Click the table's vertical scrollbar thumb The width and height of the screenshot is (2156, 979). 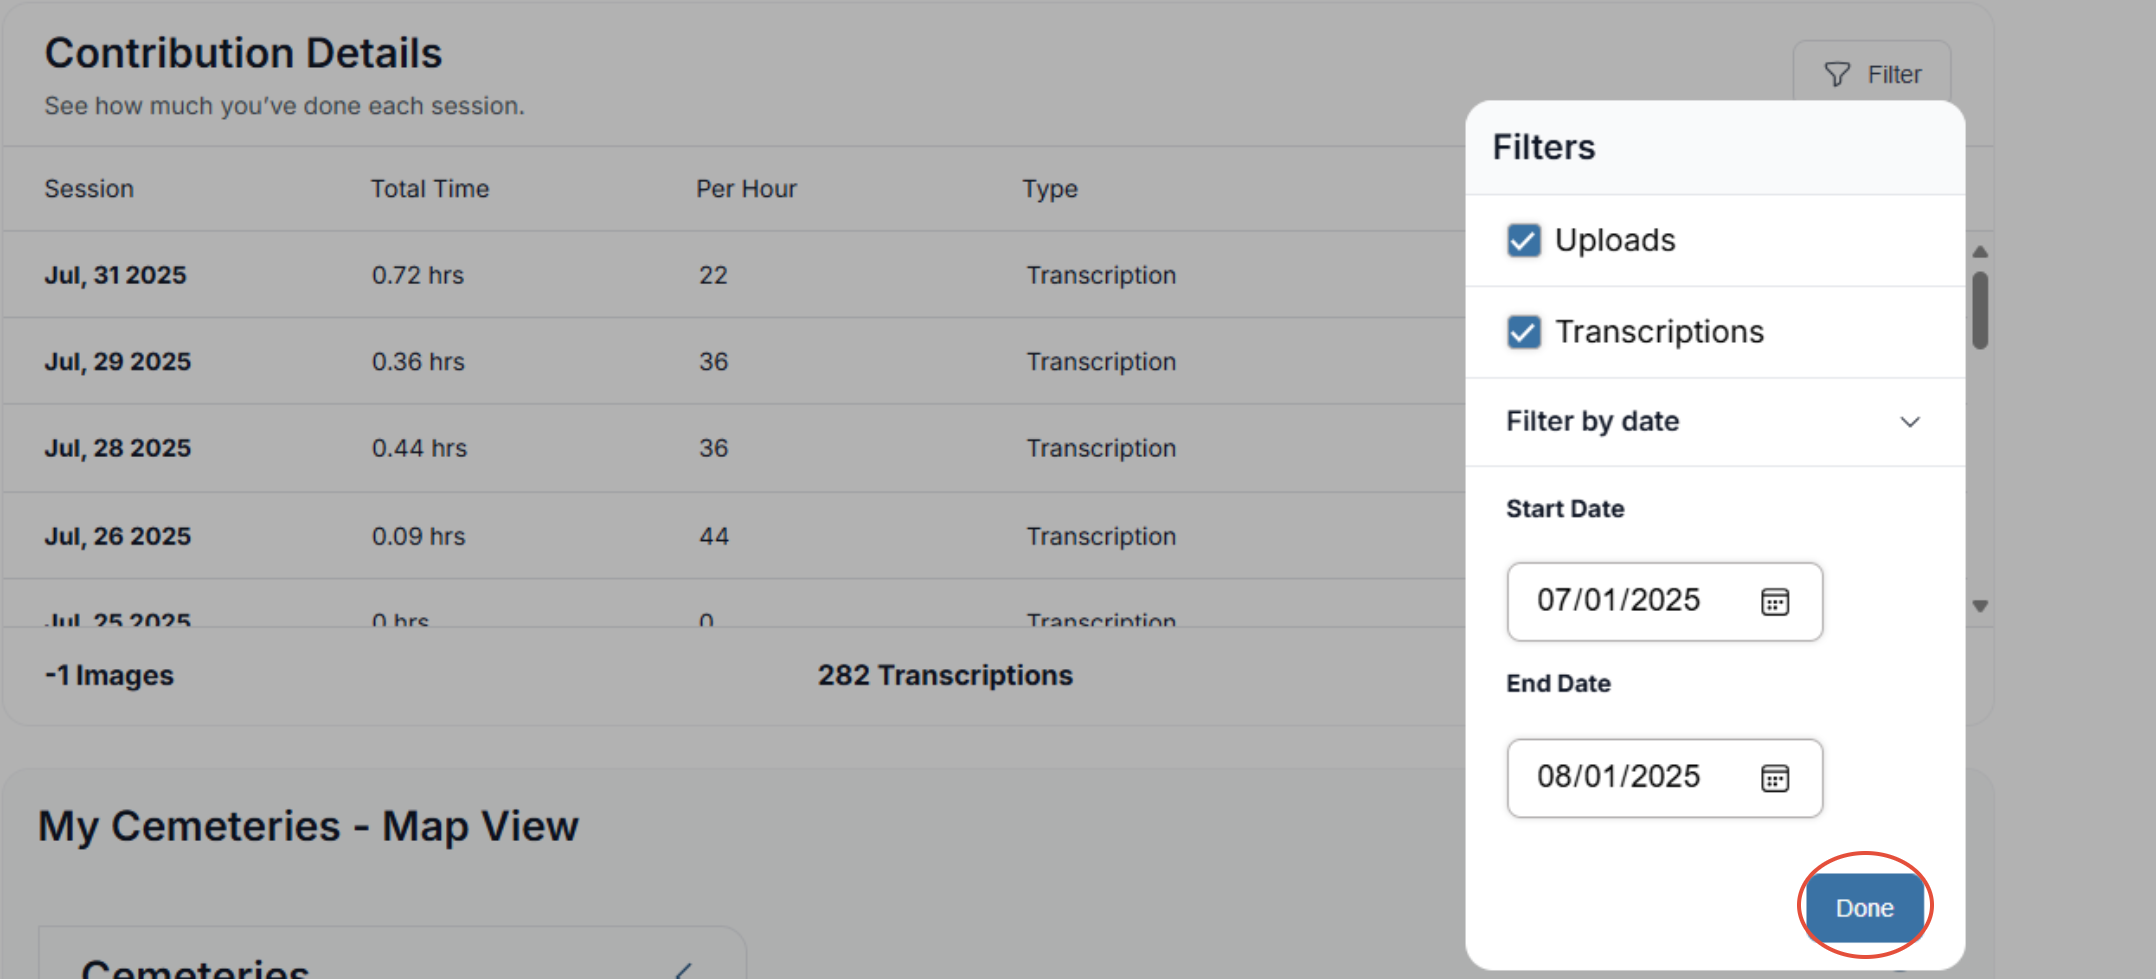[1979, 310]
